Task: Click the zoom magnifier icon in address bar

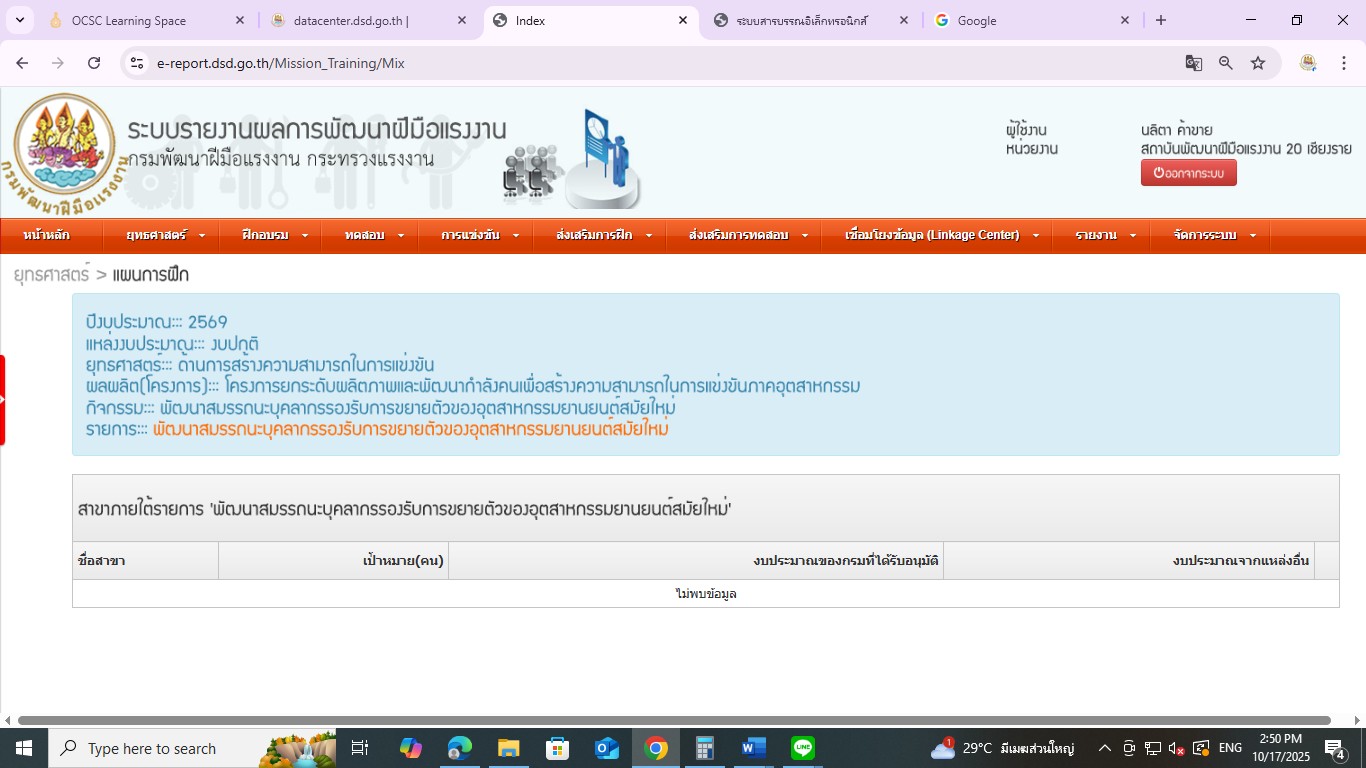Action: pos(1226,63)
